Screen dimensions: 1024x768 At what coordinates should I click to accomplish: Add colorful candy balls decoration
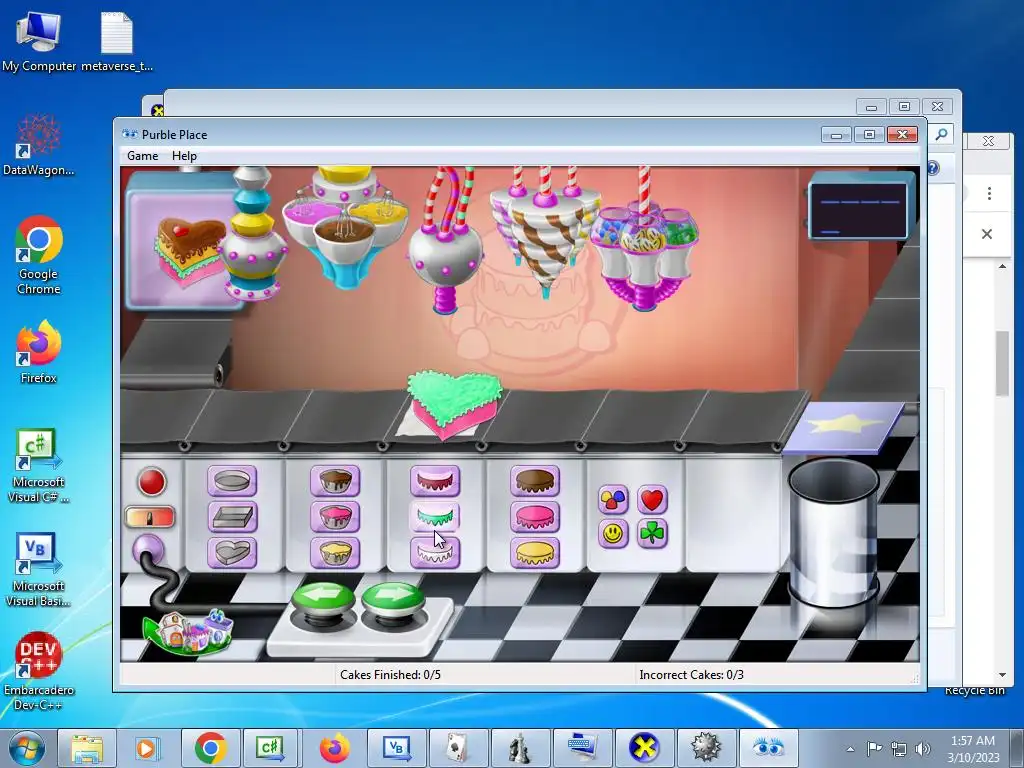coord(613,500)
